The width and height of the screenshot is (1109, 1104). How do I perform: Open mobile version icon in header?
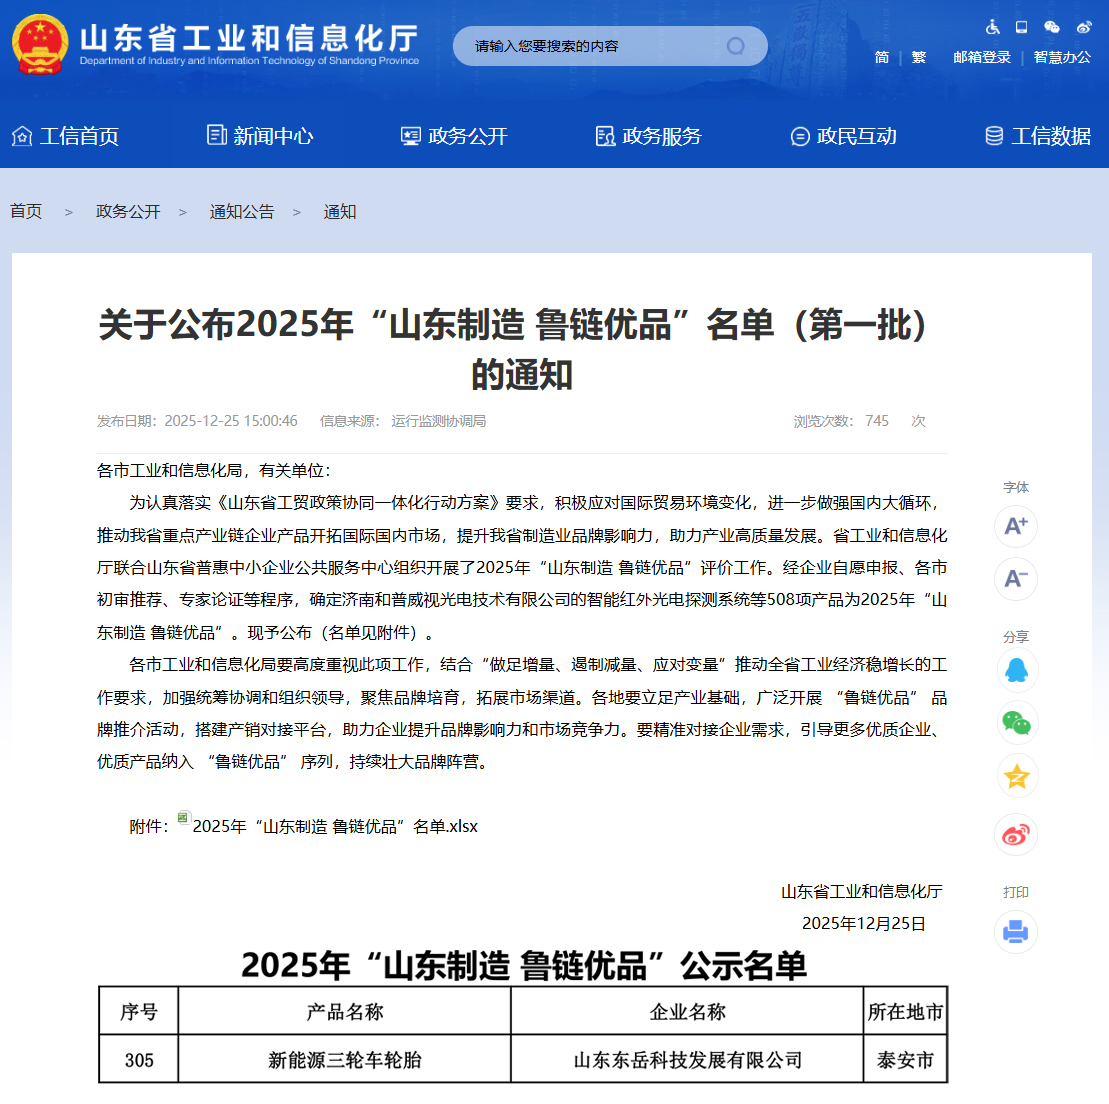point(1021,27)
